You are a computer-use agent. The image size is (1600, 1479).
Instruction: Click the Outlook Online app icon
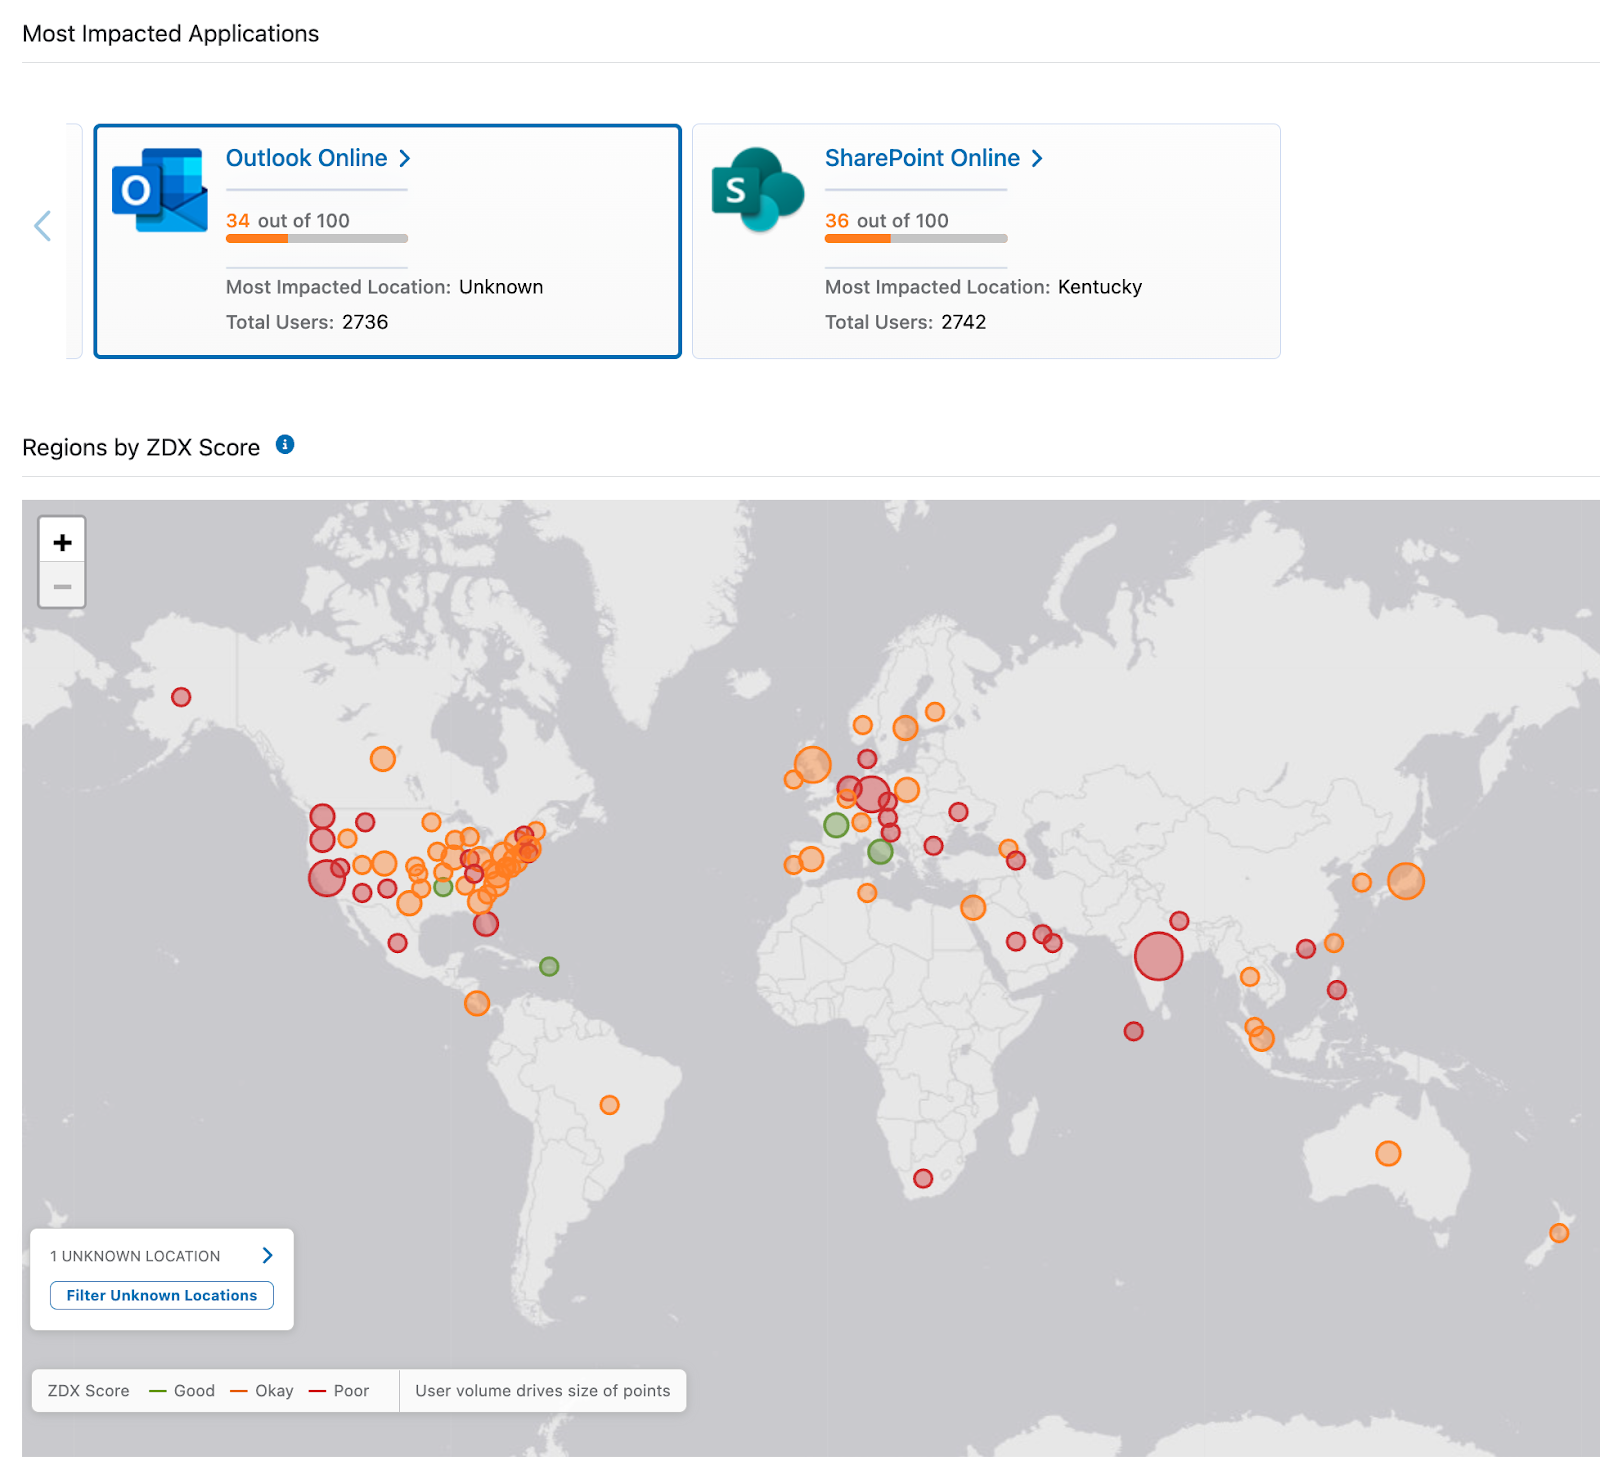pyautogui.click(x=159, y=190)
